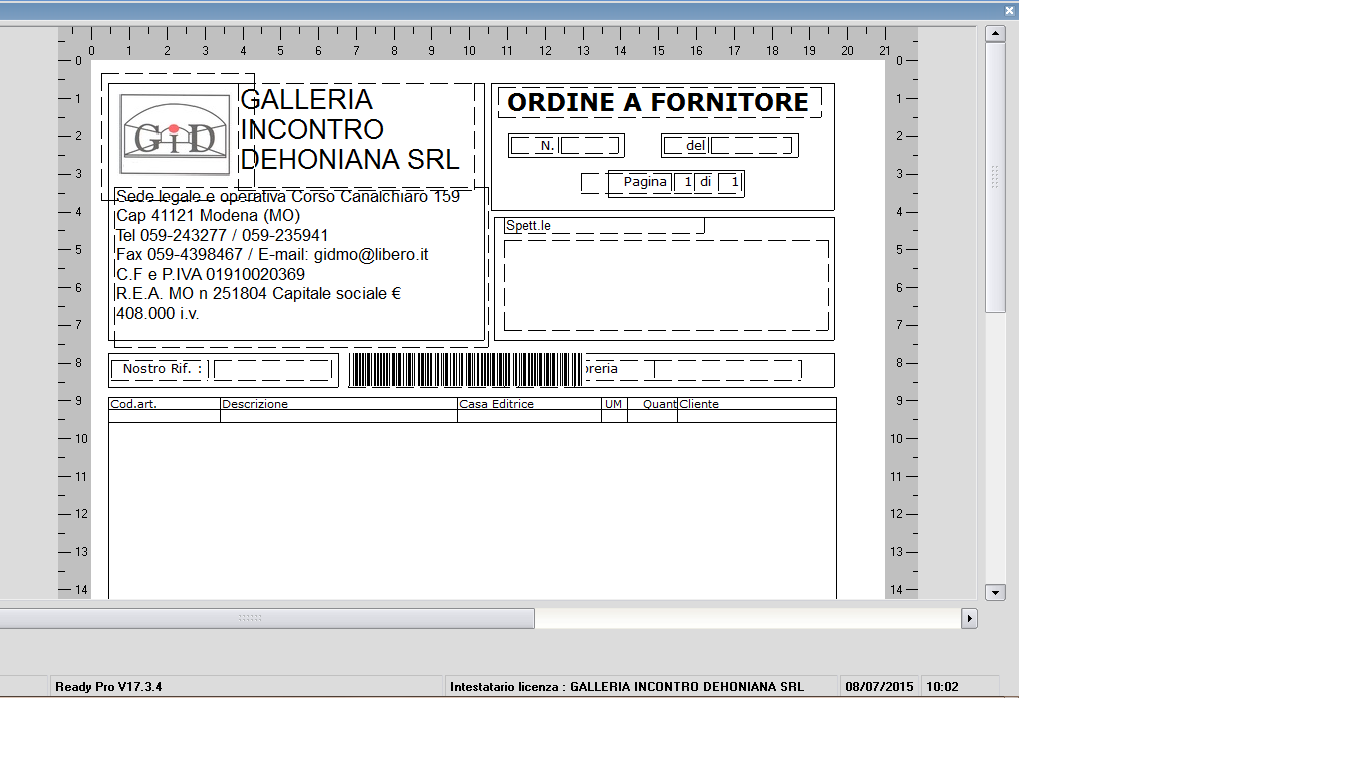Click the vertical scrollbar up arrow
The image size is (1366, 768).
point(995,33)
